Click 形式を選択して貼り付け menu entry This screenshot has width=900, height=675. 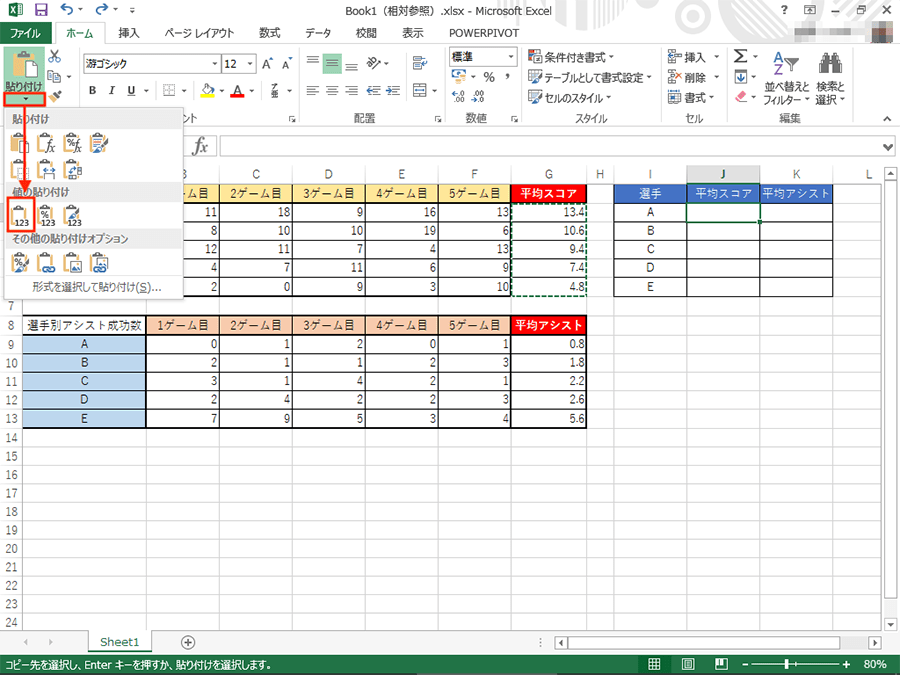pos(96,287)
